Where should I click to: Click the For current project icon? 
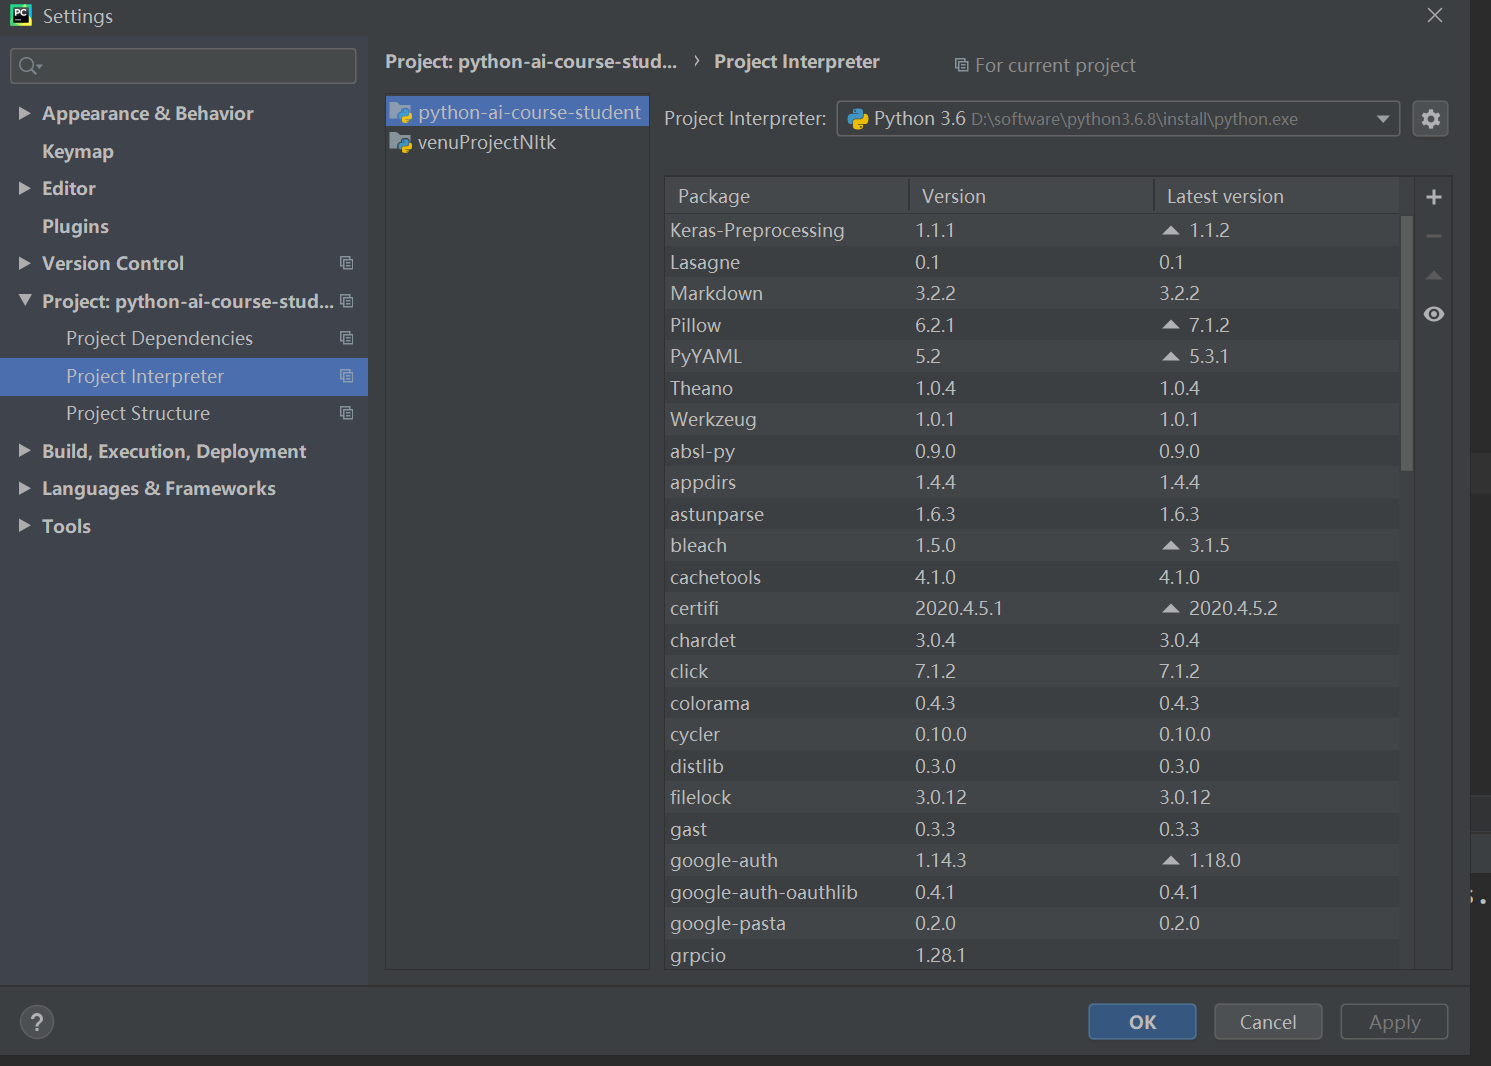[961, 65]
